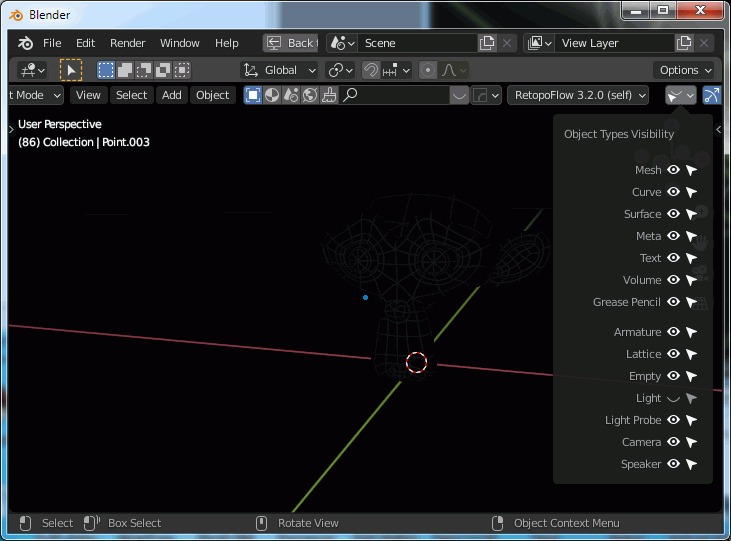This screenshot has height=541, width=731.
Task: Toggle snapping magnet icon
Action: [x=371, y=70]
